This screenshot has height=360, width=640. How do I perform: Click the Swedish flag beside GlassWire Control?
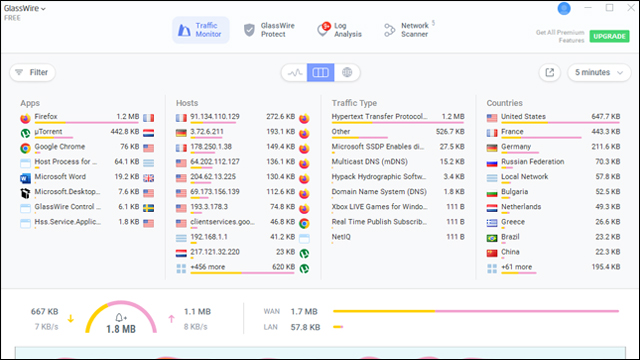tap(149, 208)
